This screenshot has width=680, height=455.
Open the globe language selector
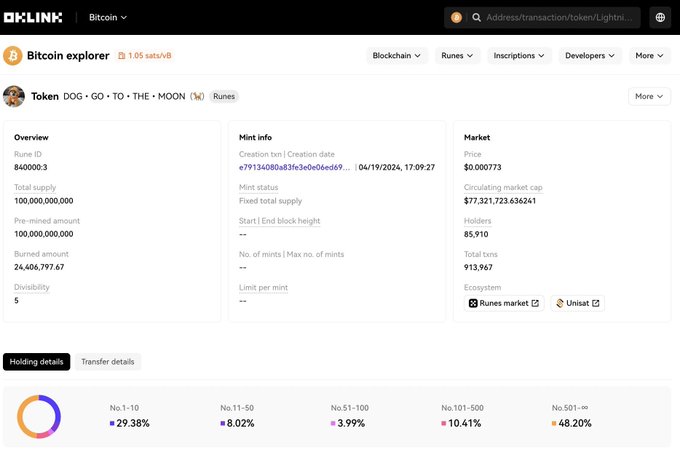coord(660,17)
